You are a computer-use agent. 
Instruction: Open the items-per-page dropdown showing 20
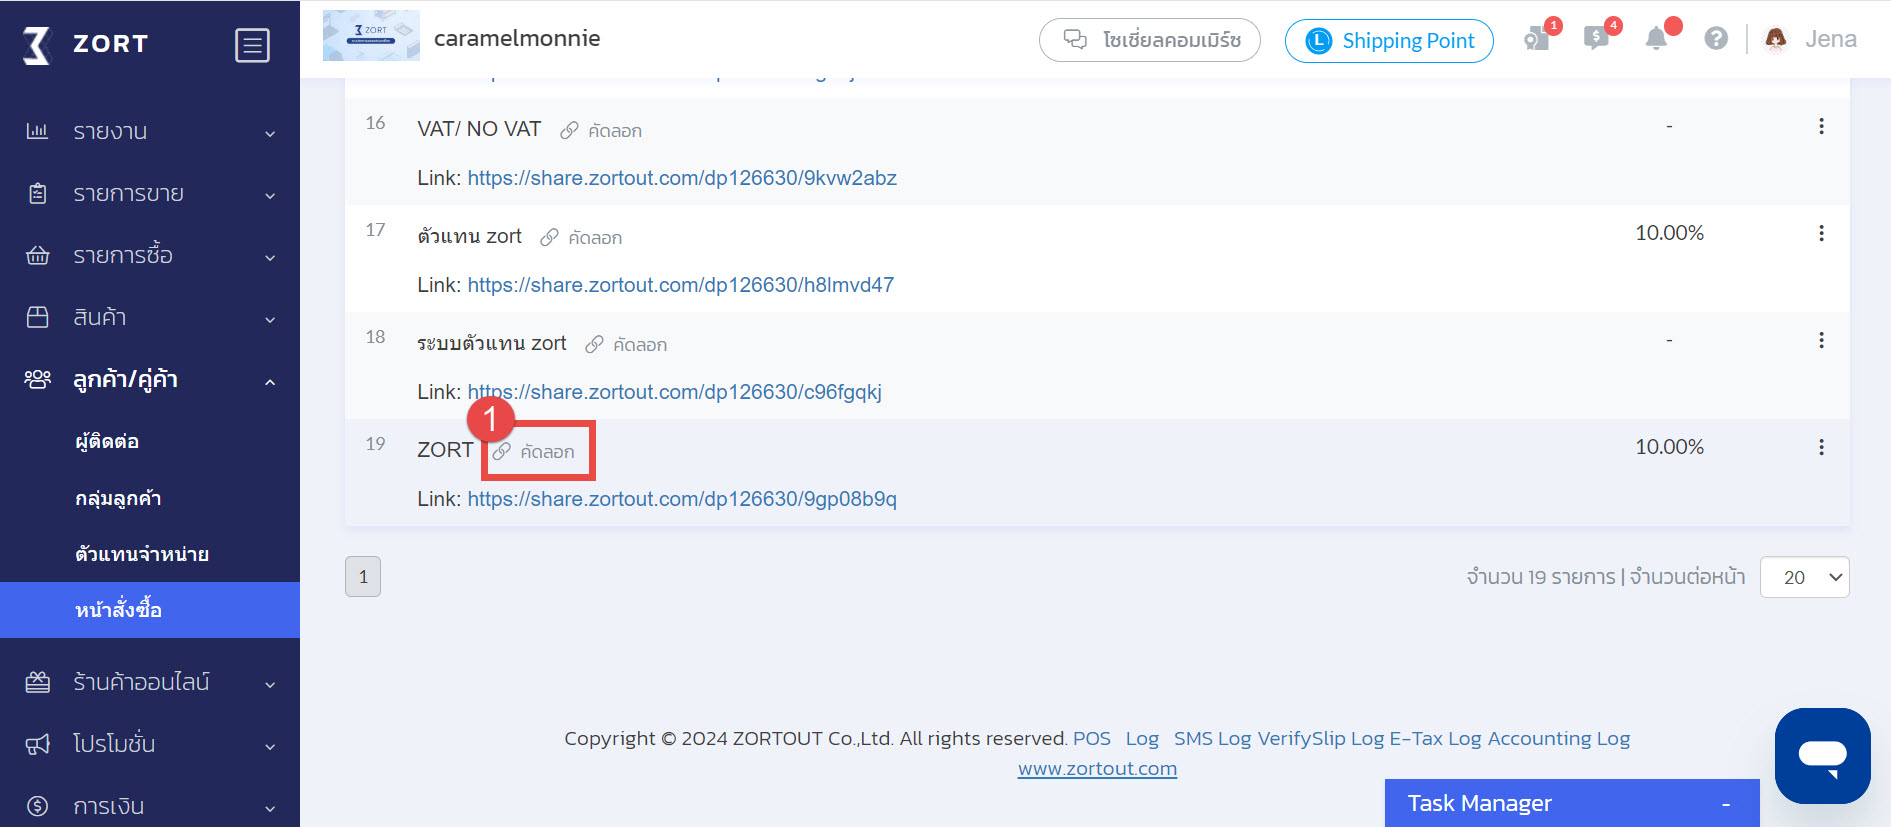pos(1804,577)
